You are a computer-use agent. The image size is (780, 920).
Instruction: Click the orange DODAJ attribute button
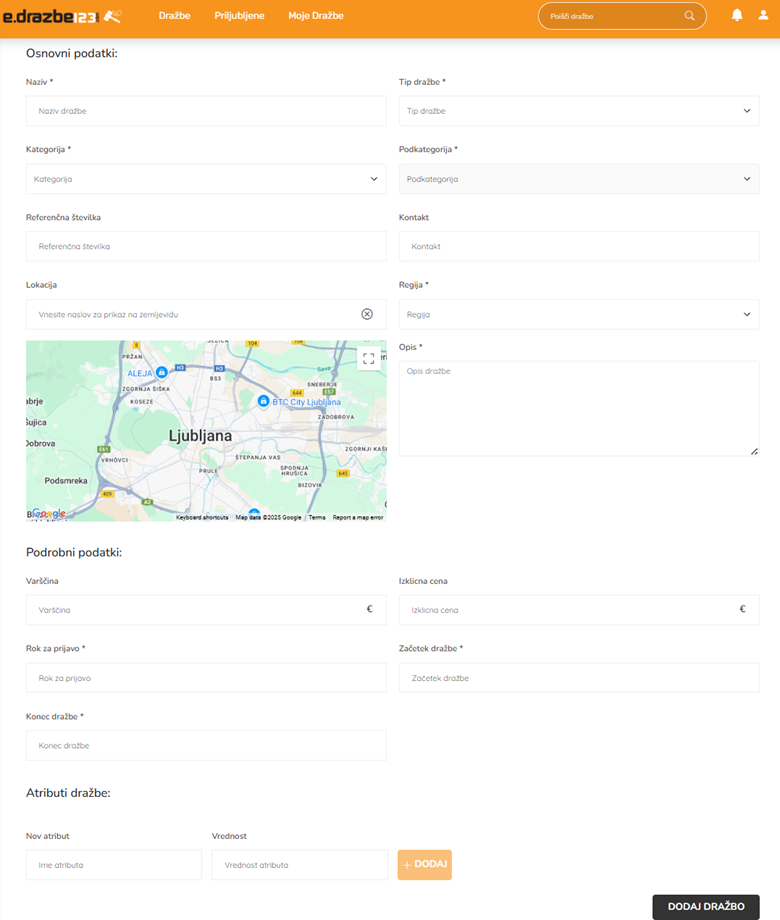click(425, 864)
